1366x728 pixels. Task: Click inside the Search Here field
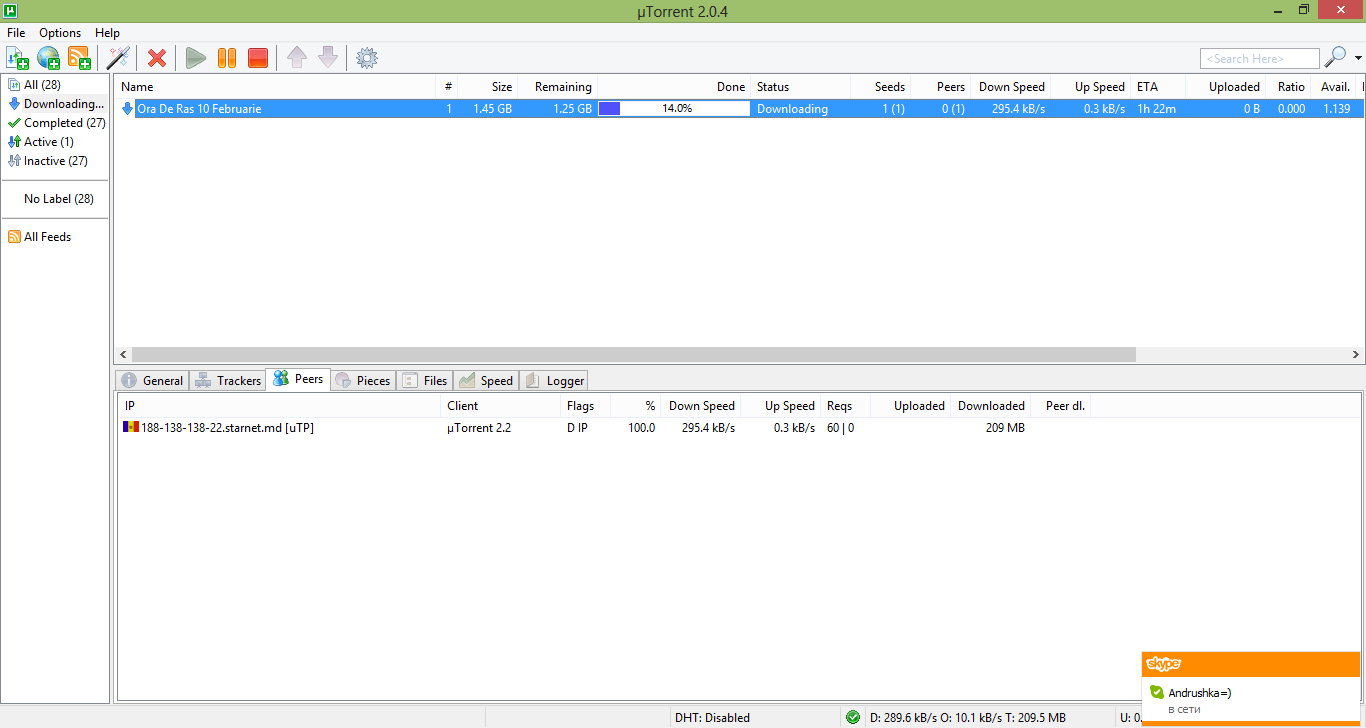[x=1258, y=59]
